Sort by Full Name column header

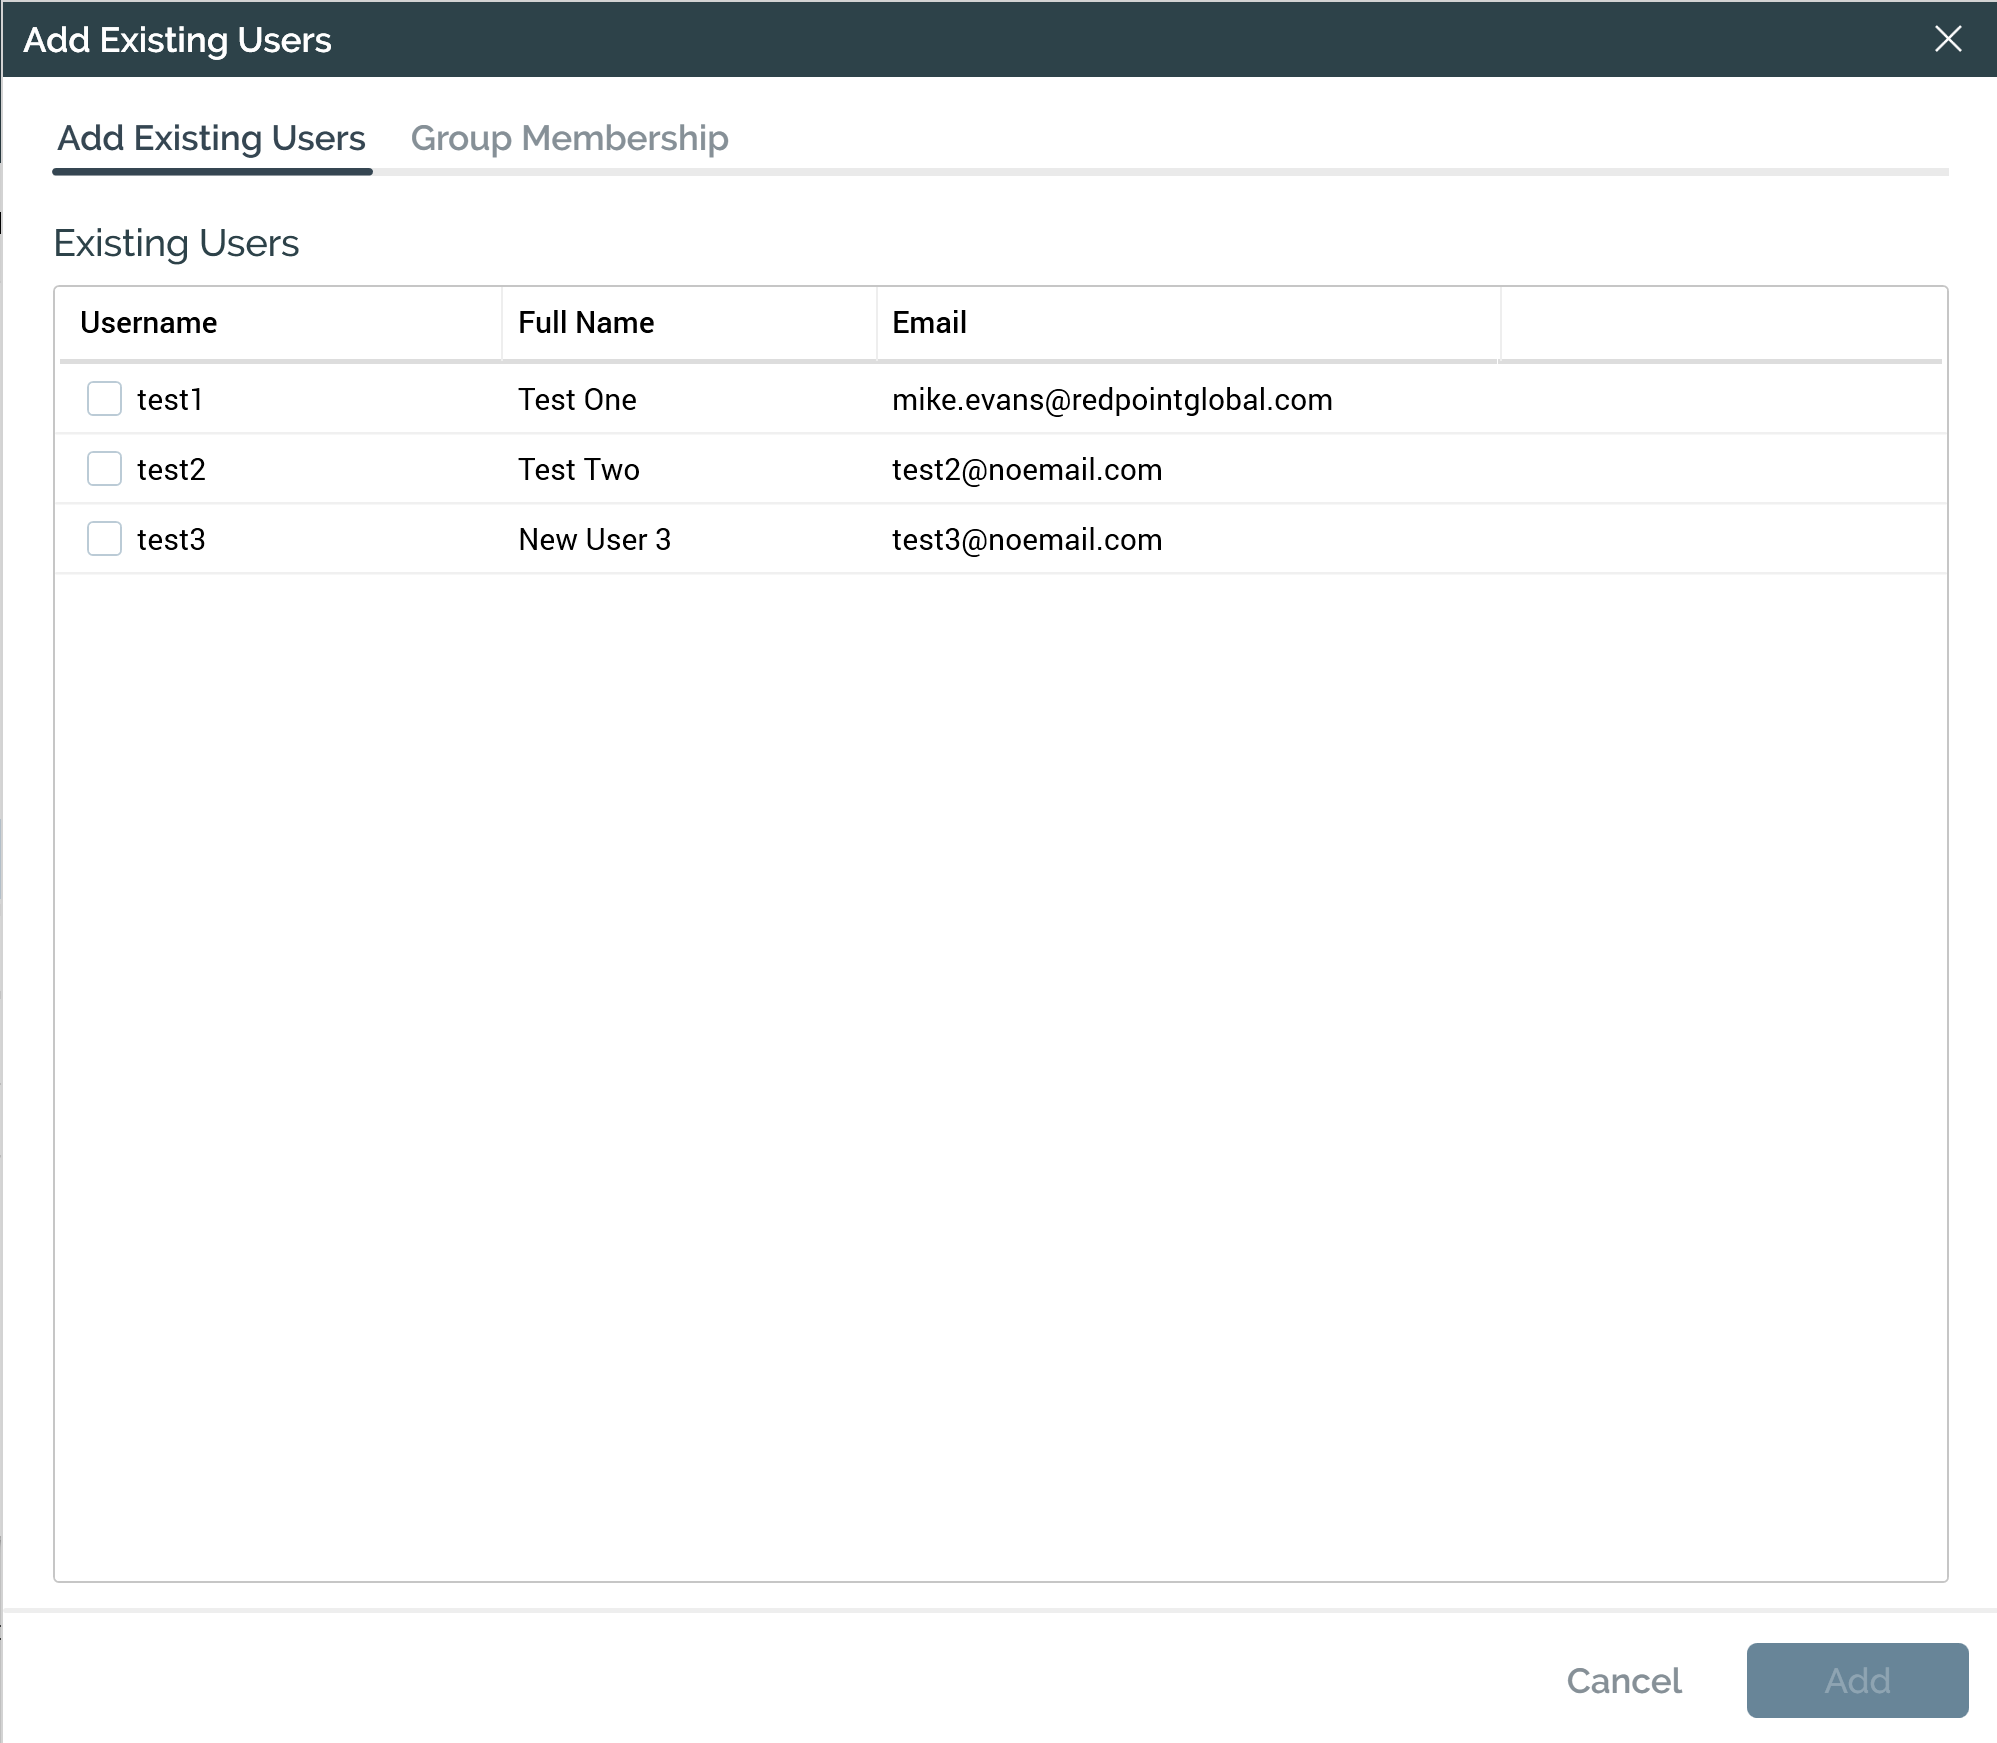(x=586, y=323)
